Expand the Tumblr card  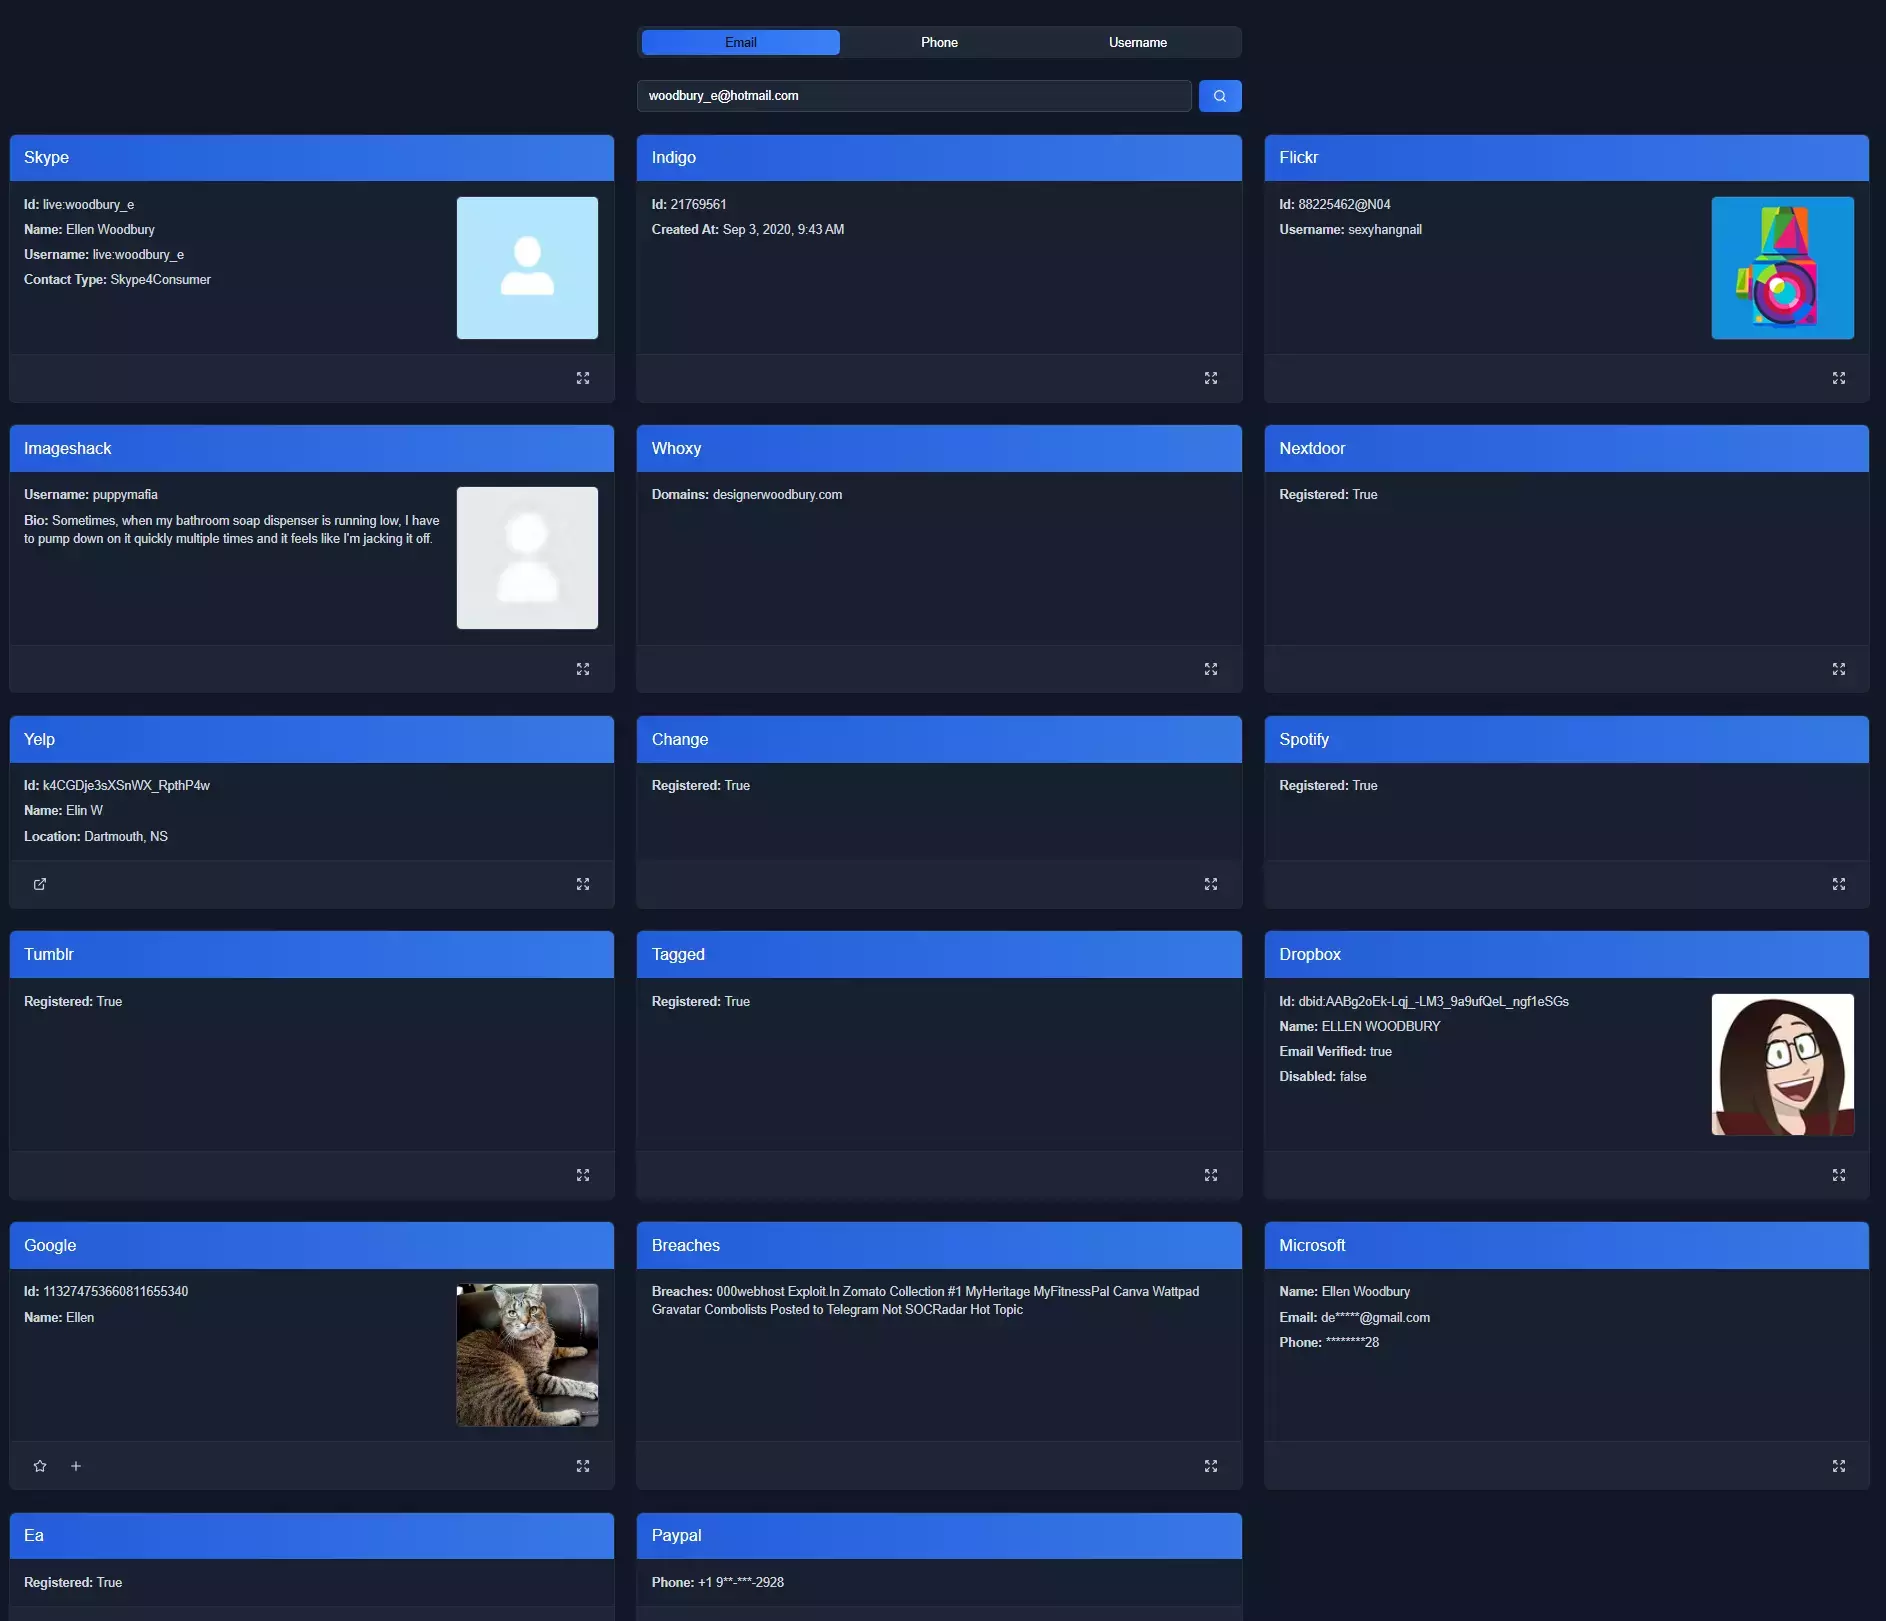583,1175
